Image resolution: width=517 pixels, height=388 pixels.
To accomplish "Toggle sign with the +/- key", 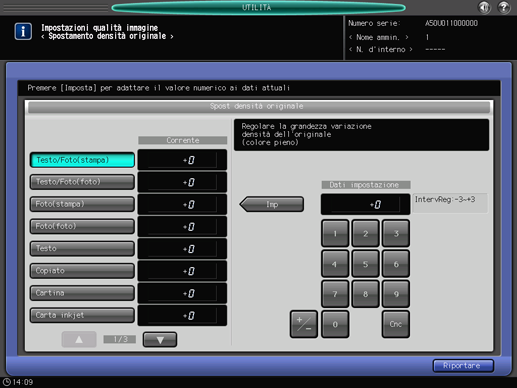I will click(304, 324).
